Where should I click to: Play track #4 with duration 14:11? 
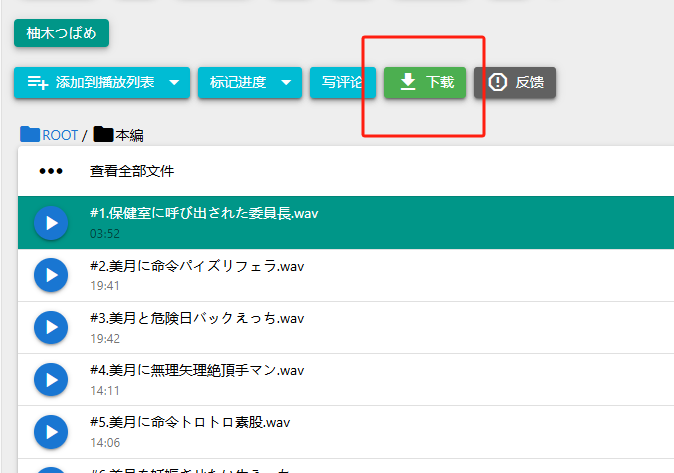coord(51,380)
